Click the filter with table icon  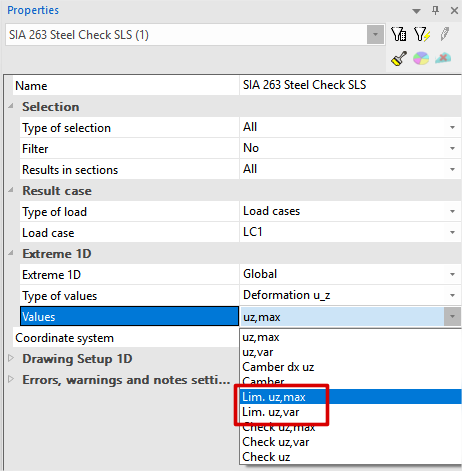coord(399,34)
